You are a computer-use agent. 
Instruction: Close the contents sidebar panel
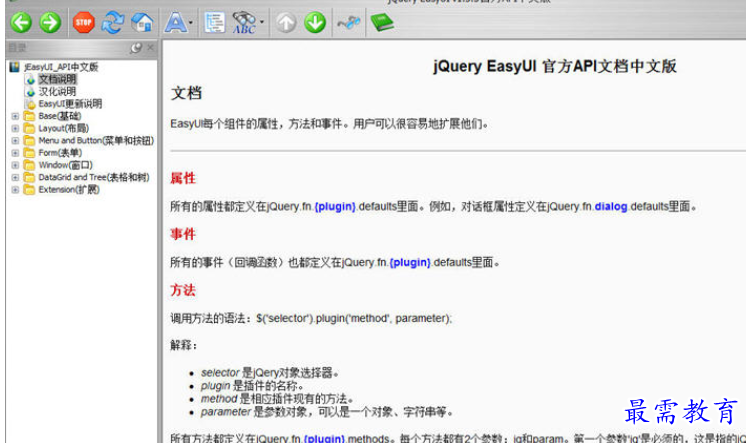click(x=150, y=47)
